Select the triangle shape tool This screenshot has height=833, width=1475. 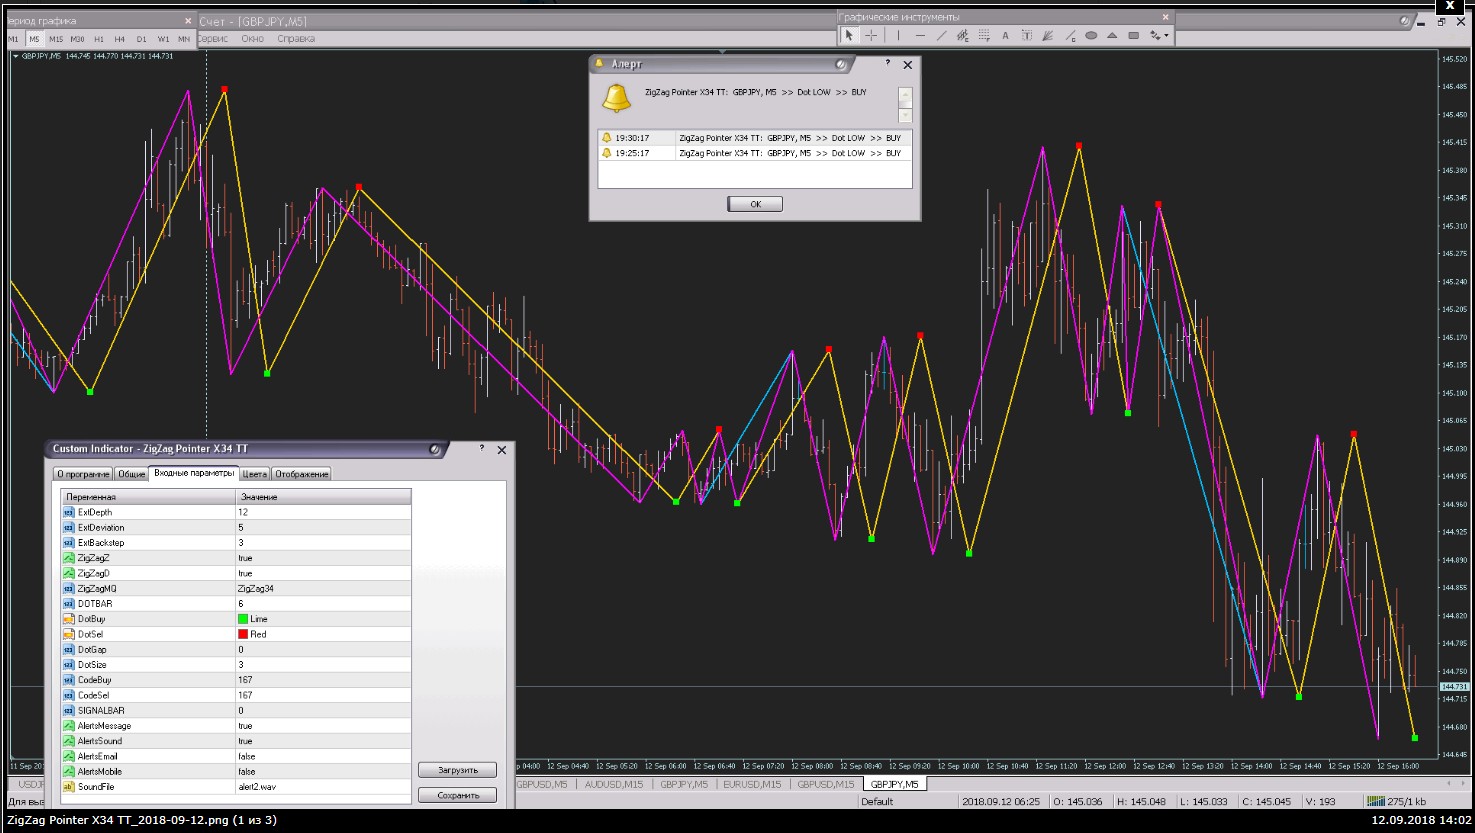coord(1112,36)
